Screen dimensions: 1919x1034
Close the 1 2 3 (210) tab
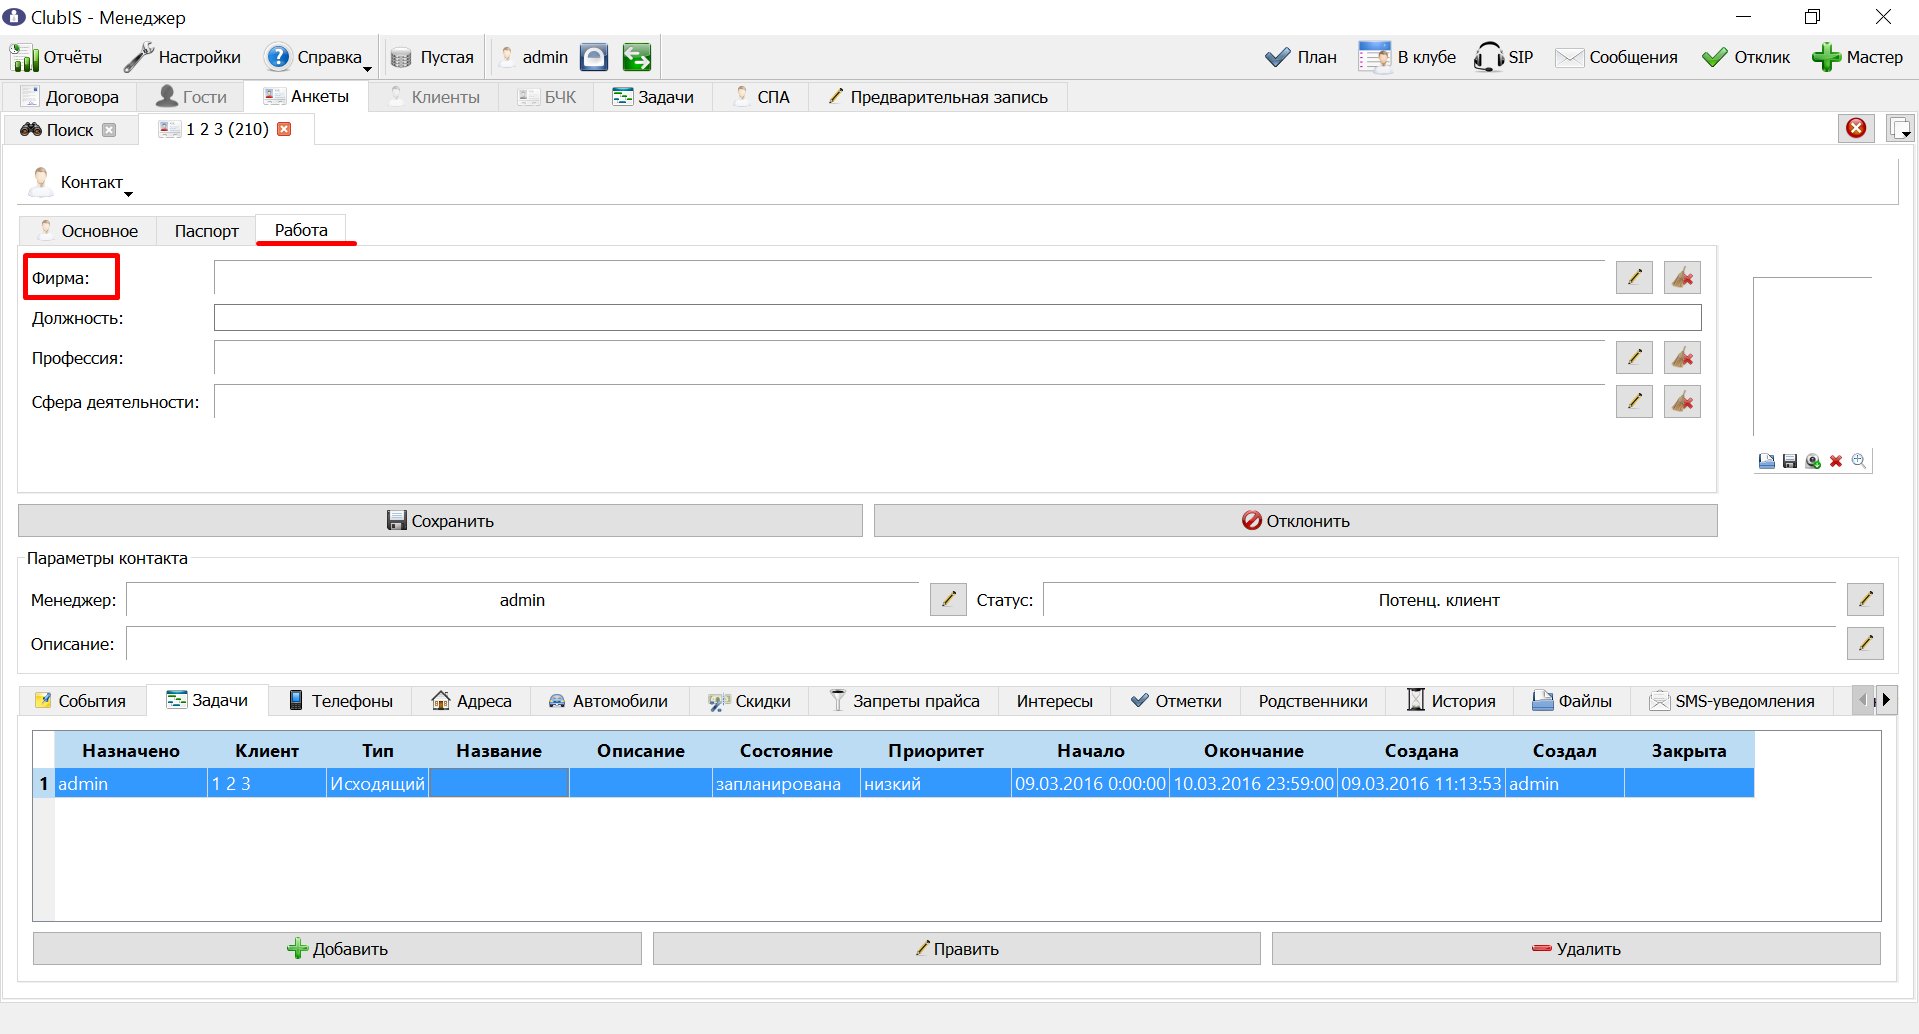(284, 129)
